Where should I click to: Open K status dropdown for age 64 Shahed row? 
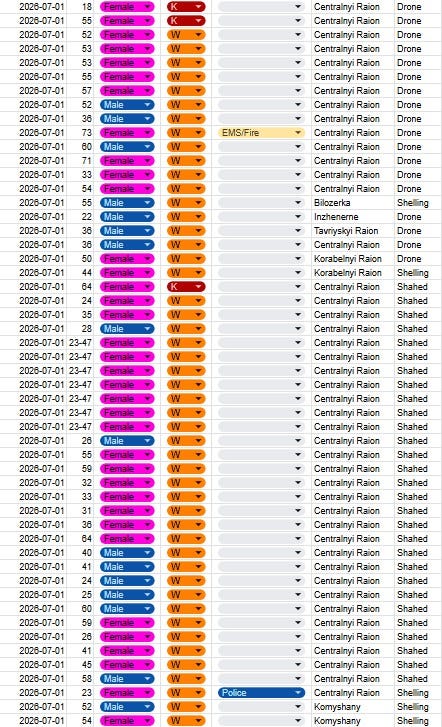[186, 287]
